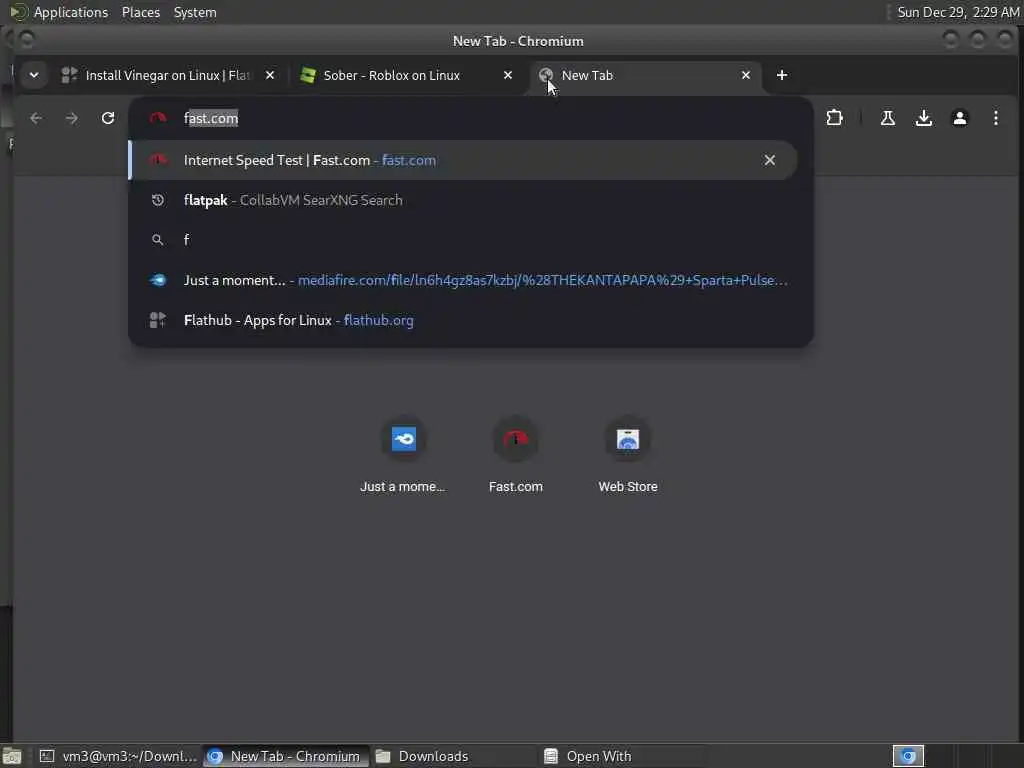Switch to New Tab - Chromium taskbar entry
Viewport: 1024px width, 768px height.
click(285, 756)
